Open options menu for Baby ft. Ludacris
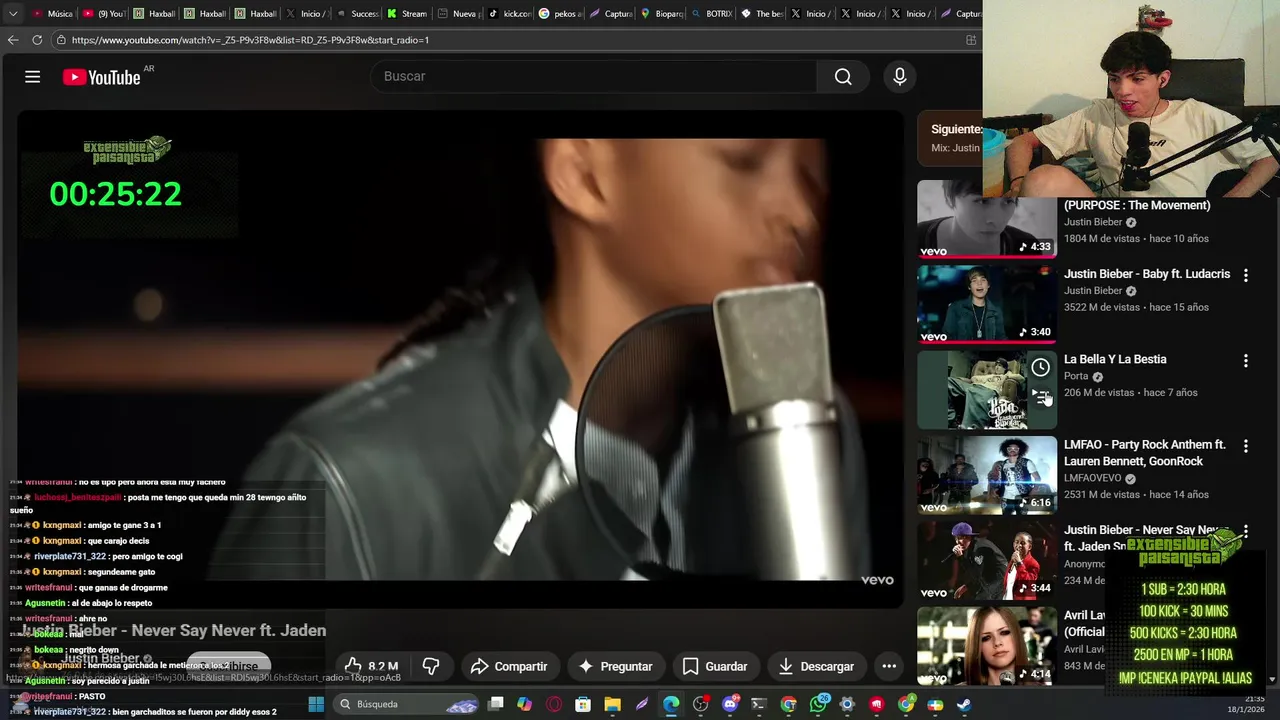This screenshot has width=1280, height=720. tap(1245, 275)
